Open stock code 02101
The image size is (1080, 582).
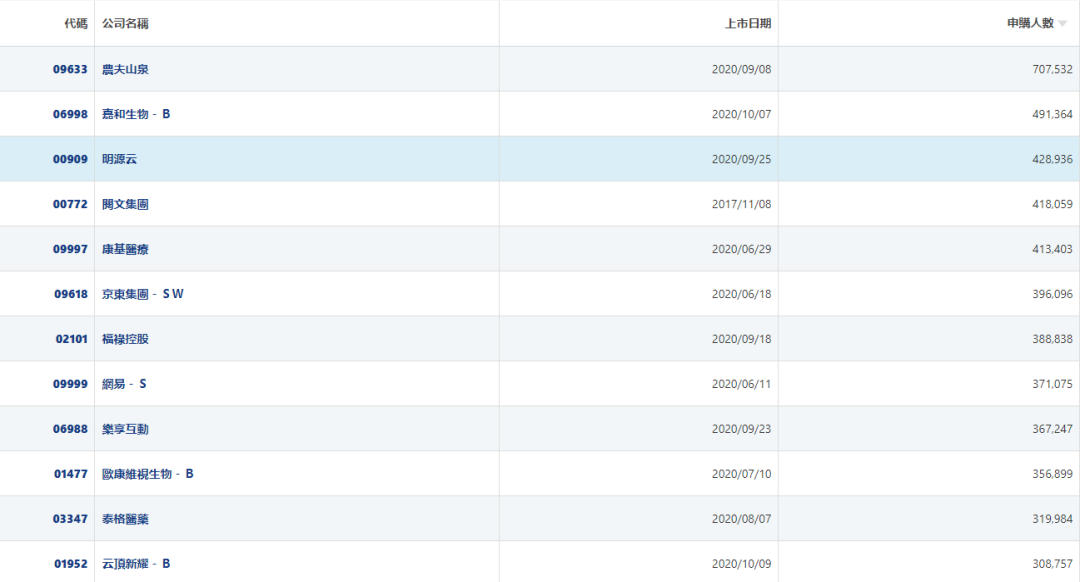[x=72, y=339]
